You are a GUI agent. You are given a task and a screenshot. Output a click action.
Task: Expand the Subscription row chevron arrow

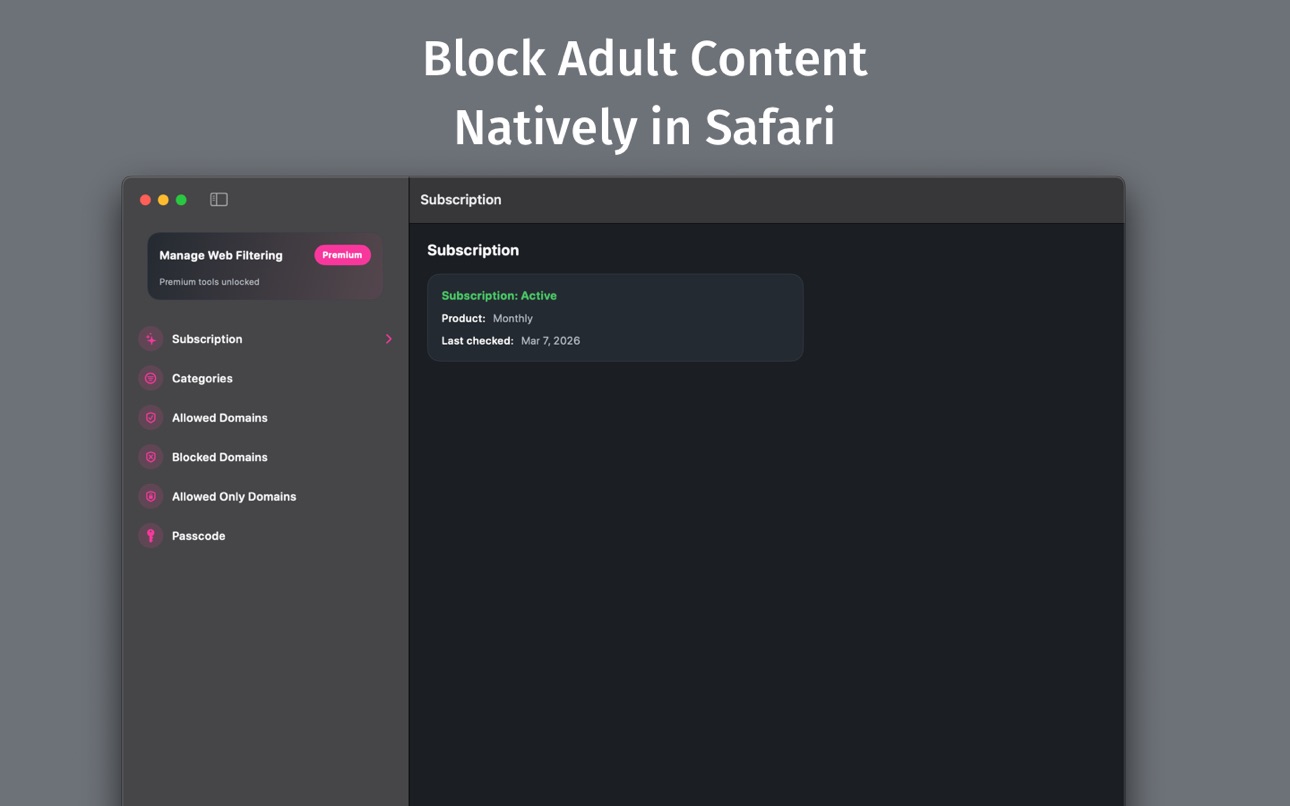click(389, 339)
